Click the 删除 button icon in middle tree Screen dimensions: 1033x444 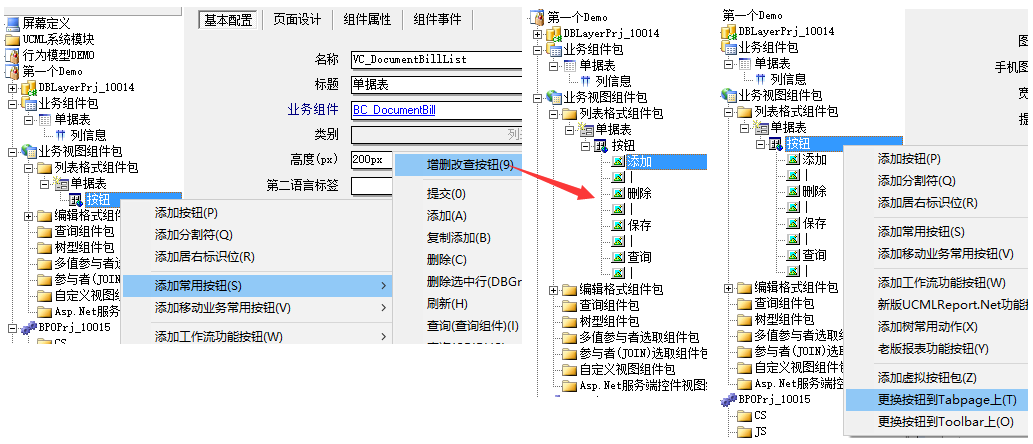tap(618, 193)
